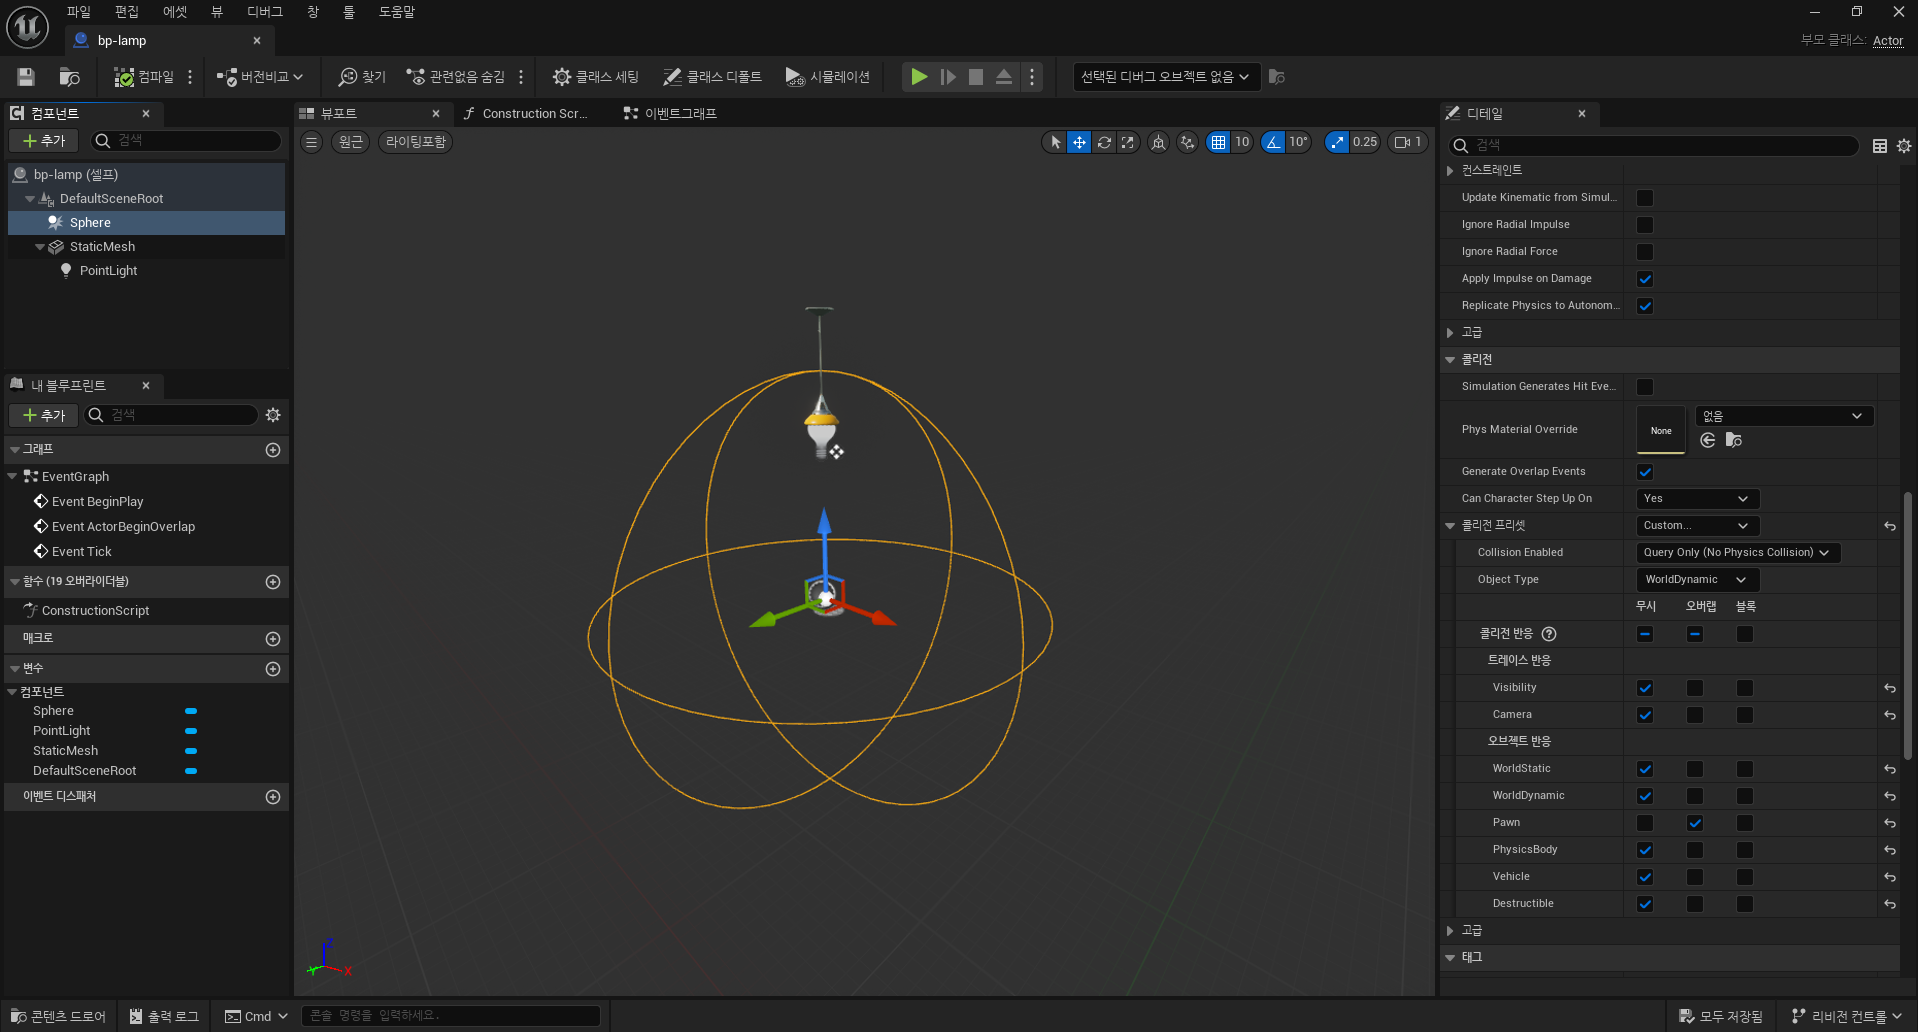Open the compile options three-dot menu
Screen dimensions: 1918x1032
[x=190, y=77]
